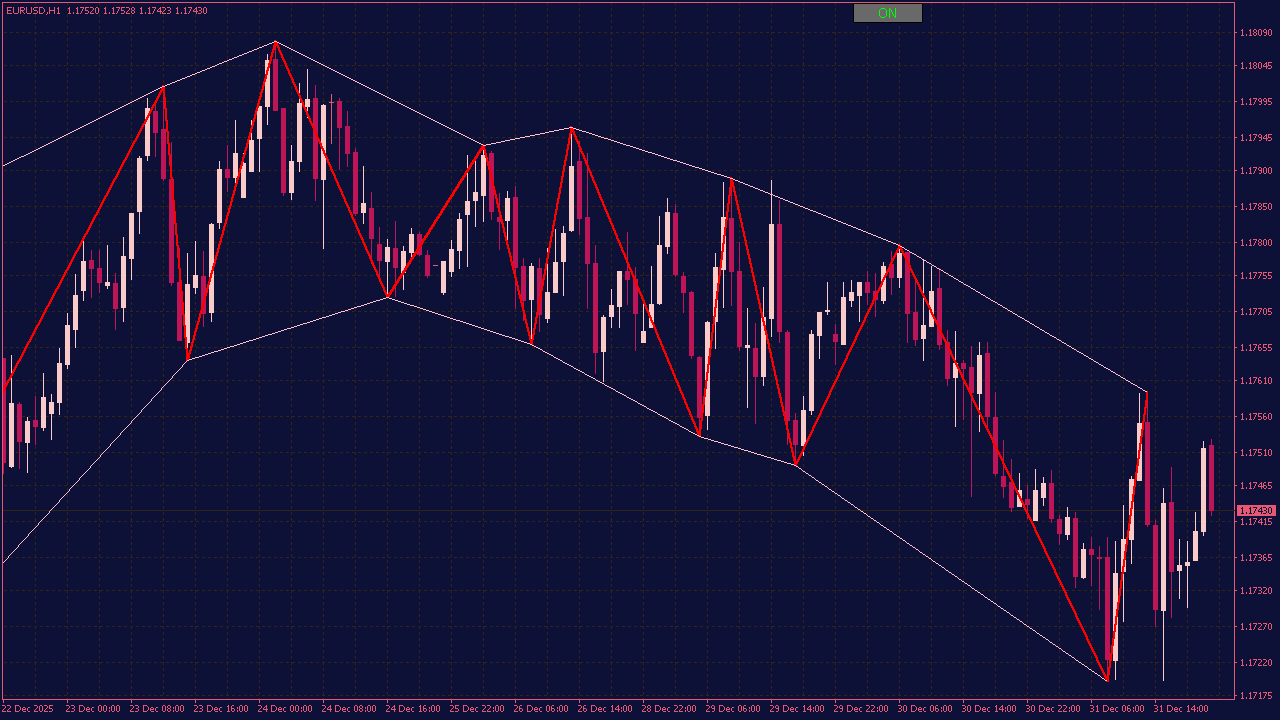Click the EURUSD,H1 symbol title text

click(x=32, y=10)
